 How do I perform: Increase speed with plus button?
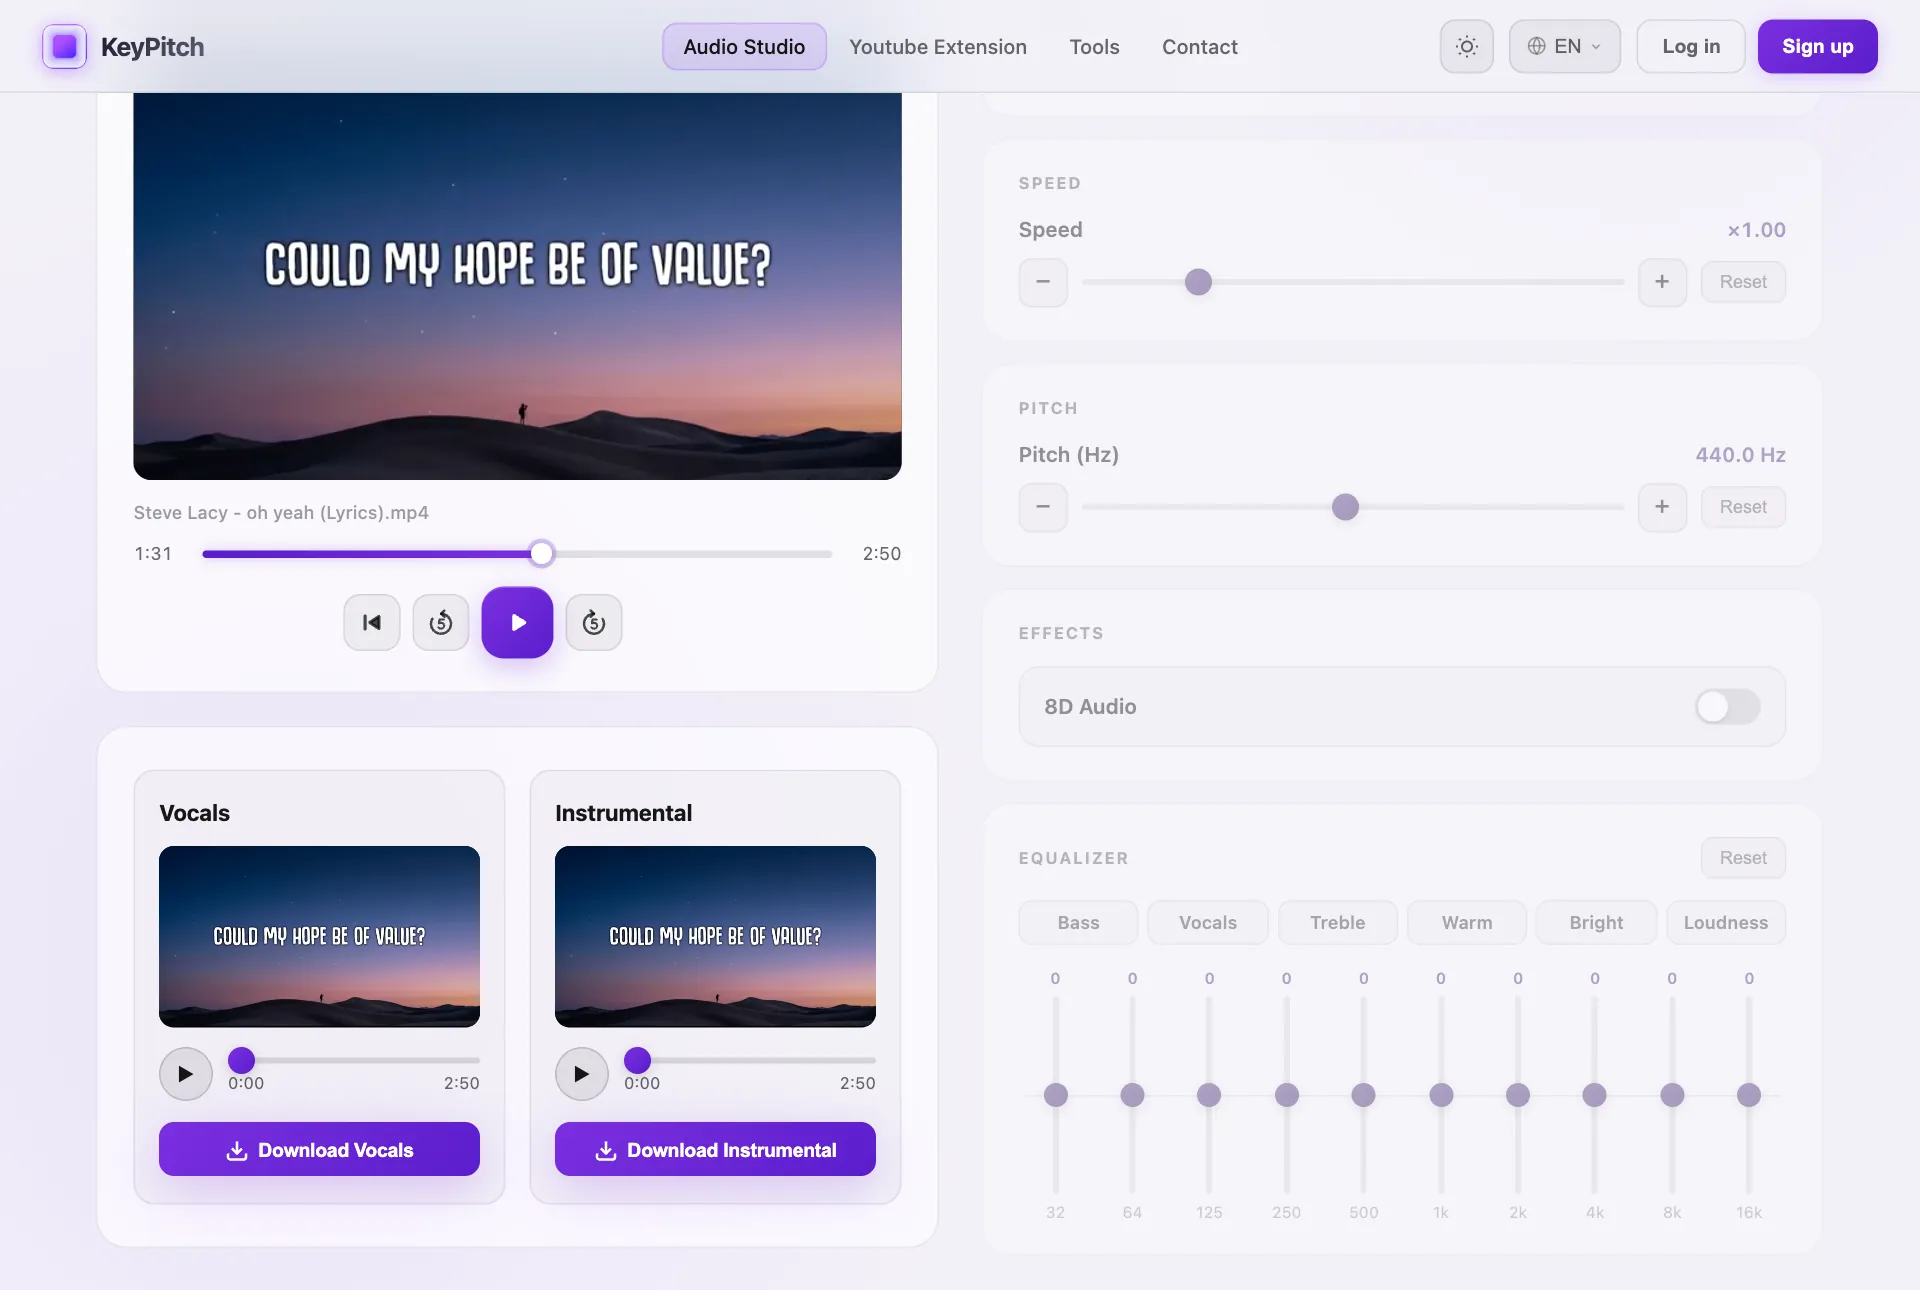1662,282
